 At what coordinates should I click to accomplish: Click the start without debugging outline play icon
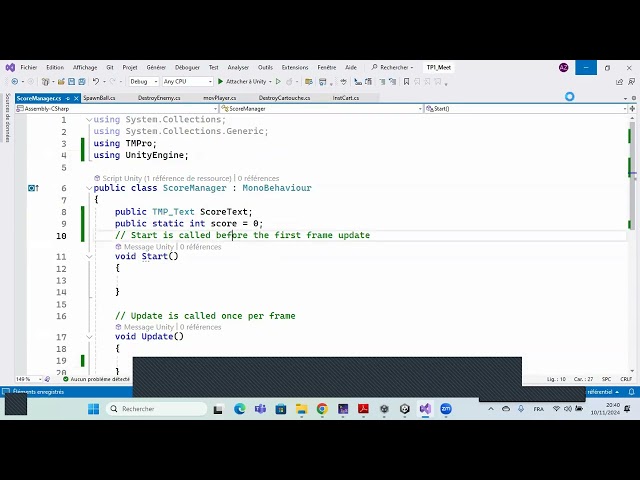(x=278, y=82)
